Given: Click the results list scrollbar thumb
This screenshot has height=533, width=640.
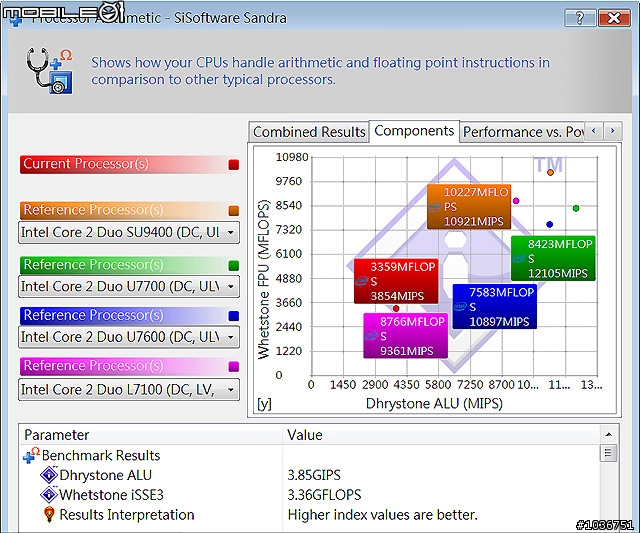Looking at the screenshot, I should click(x=608, y=453).
